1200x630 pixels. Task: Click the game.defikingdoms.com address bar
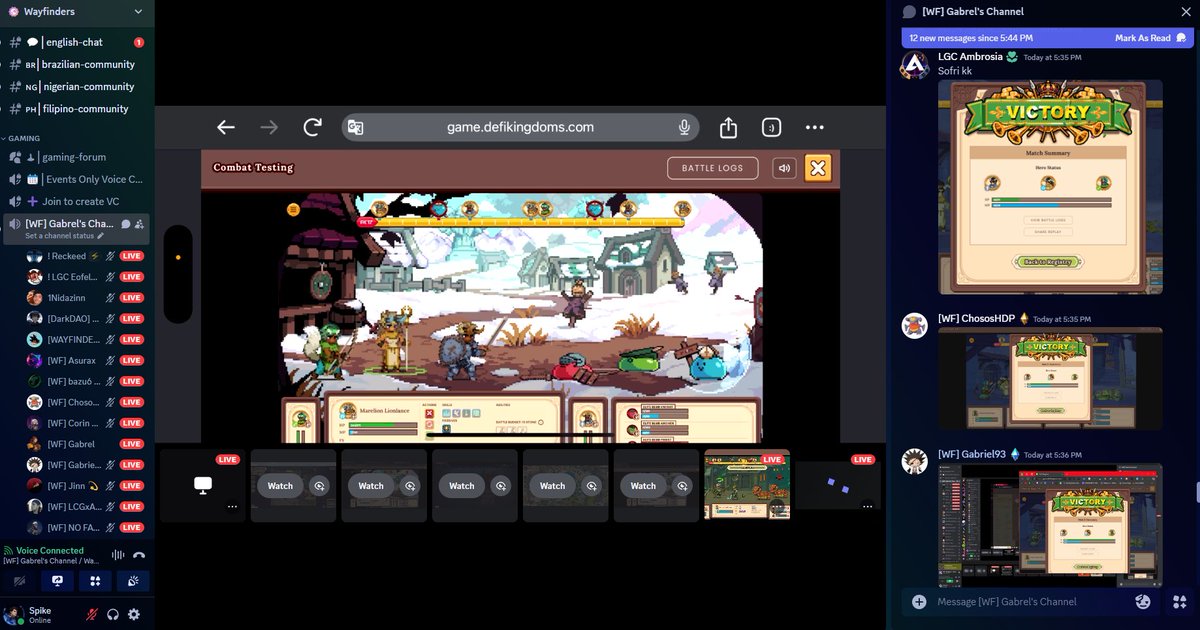[x=520, y=127]
